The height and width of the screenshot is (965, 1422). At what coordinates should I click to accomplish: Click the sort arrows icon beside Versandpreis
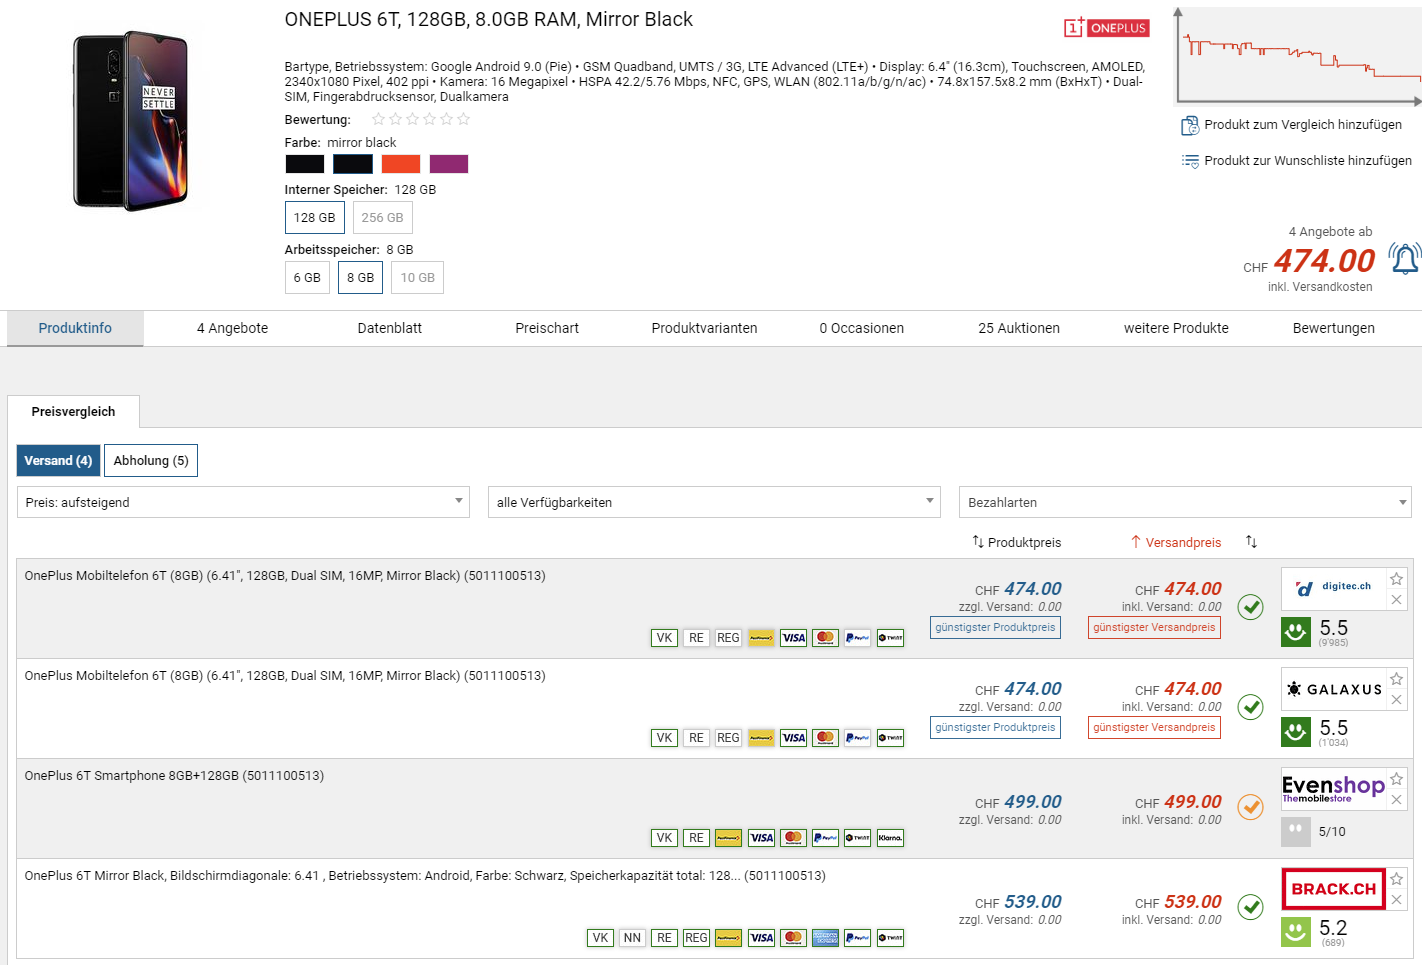click(1251, 542)
